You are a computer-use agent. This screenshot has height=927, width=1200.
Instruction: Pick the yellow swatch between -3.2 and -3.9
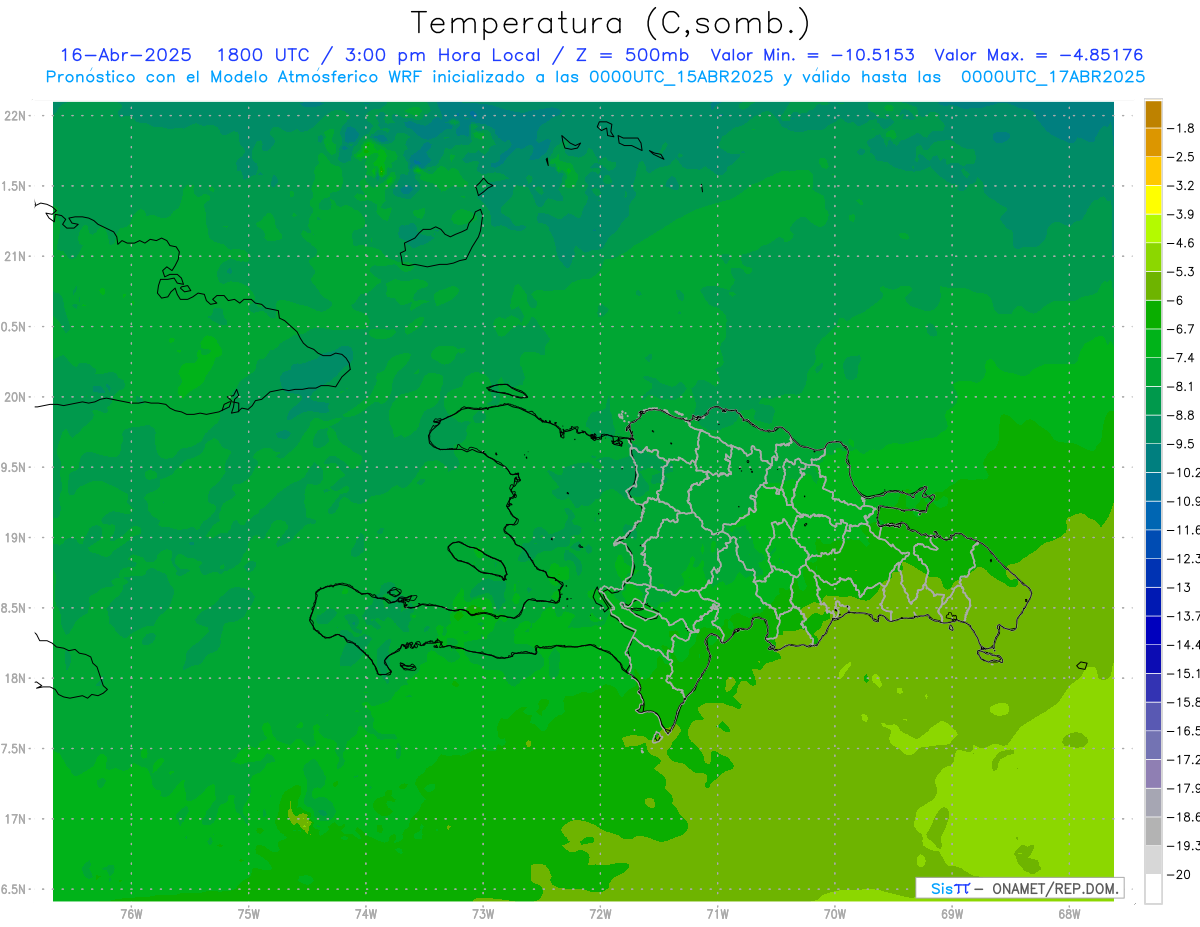[x=1153, y=200]
